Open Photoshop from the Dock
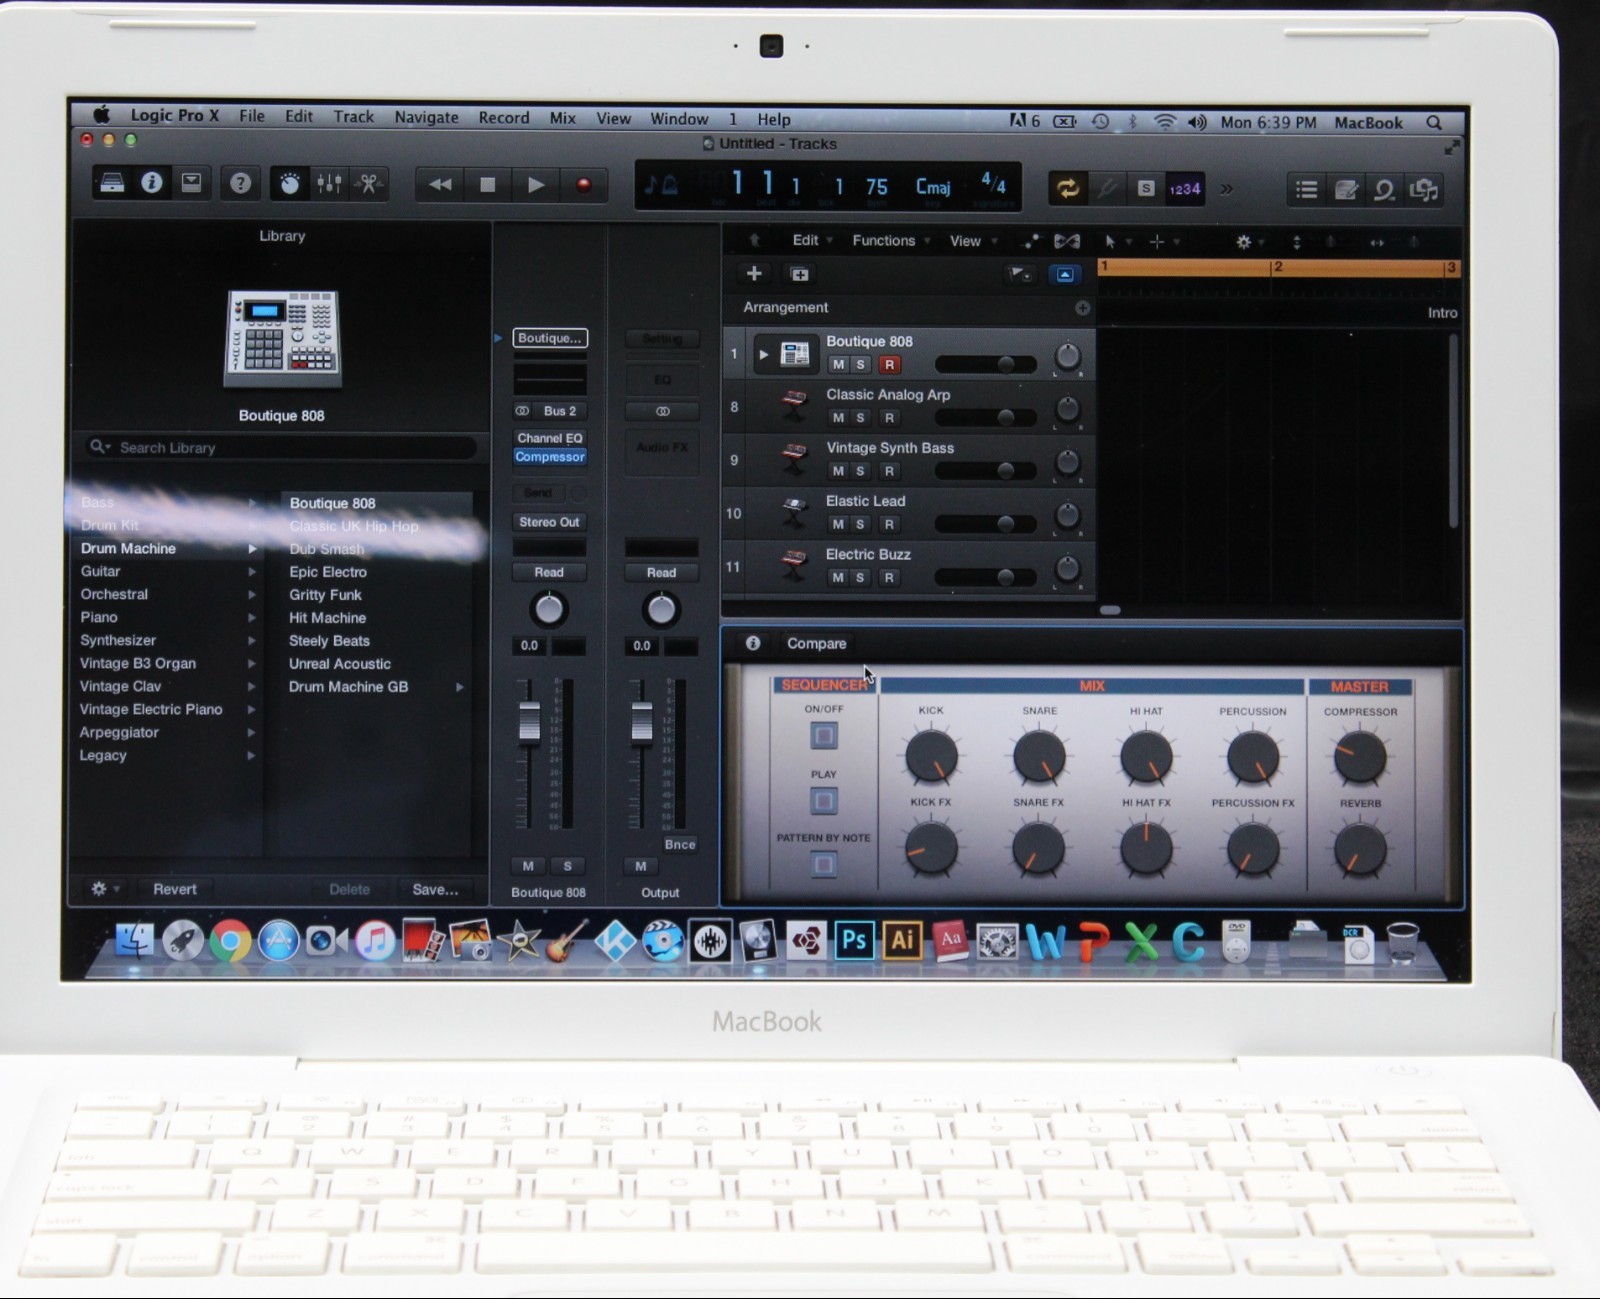 tap(854, 940)
